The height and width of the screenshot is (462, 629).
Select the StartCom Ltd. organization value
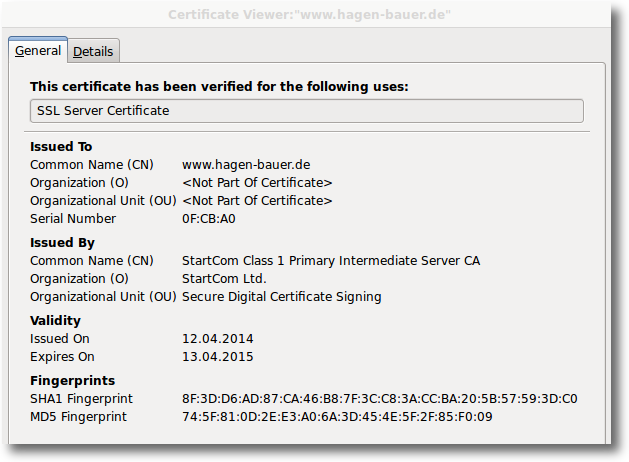coord(224,278)
